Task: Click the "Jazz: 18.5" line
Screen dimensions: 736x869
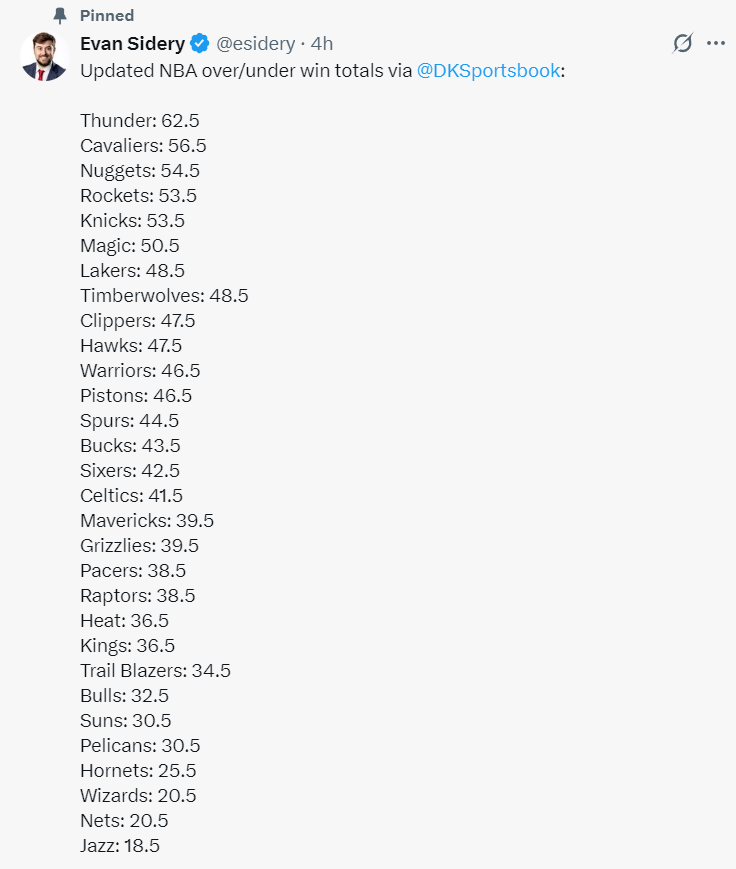Action: point(120,845)
